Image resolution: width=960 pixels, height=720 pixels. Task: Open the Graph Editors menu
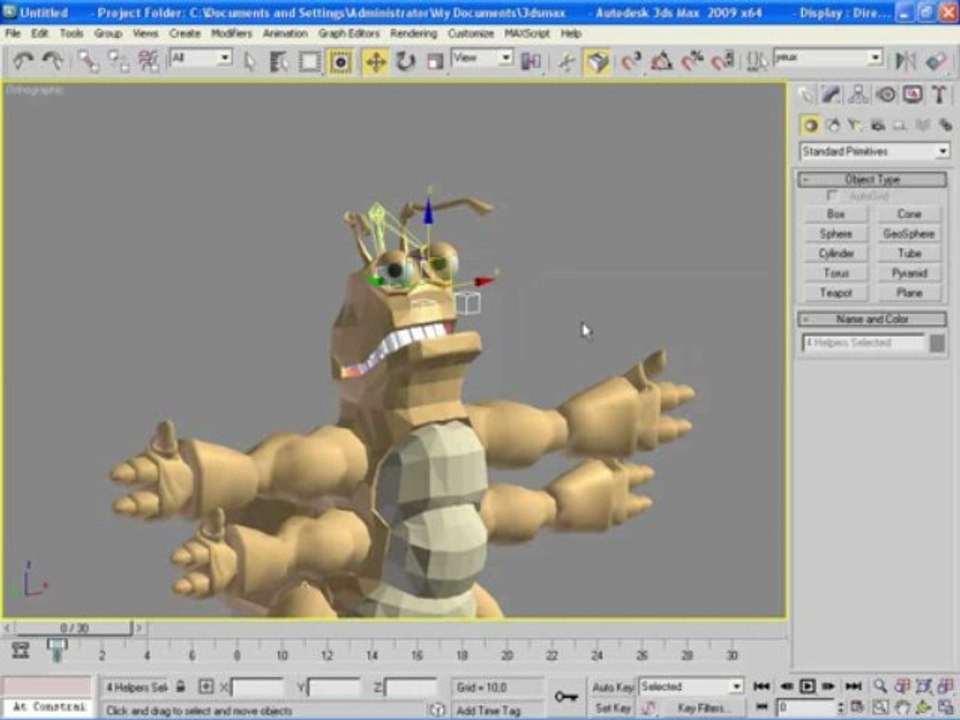tap(348, 33)
